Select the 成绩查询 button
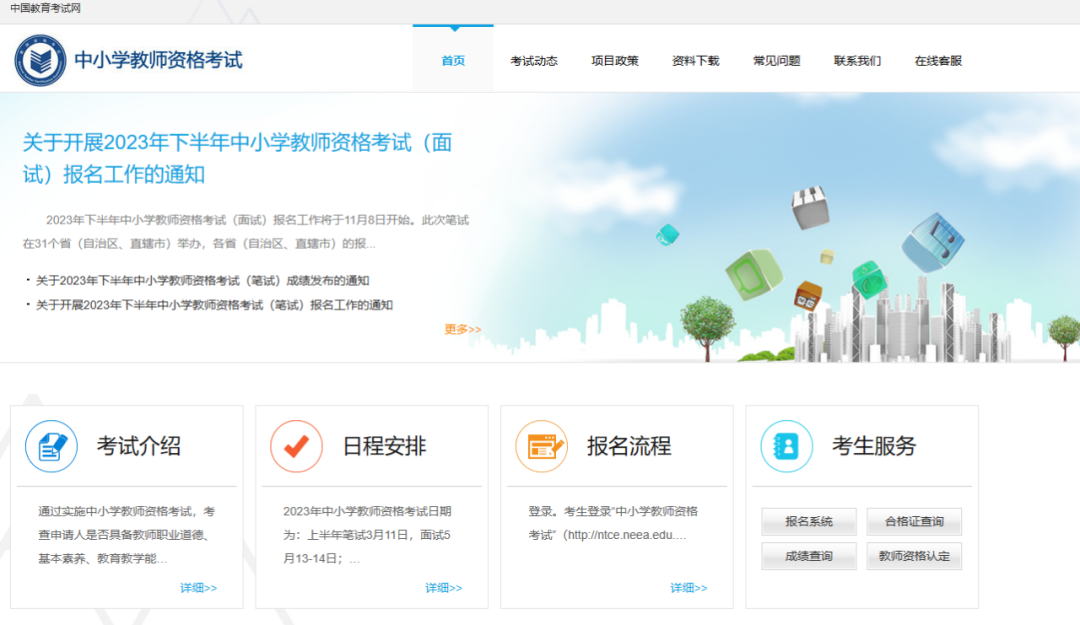 click(808, 555)
